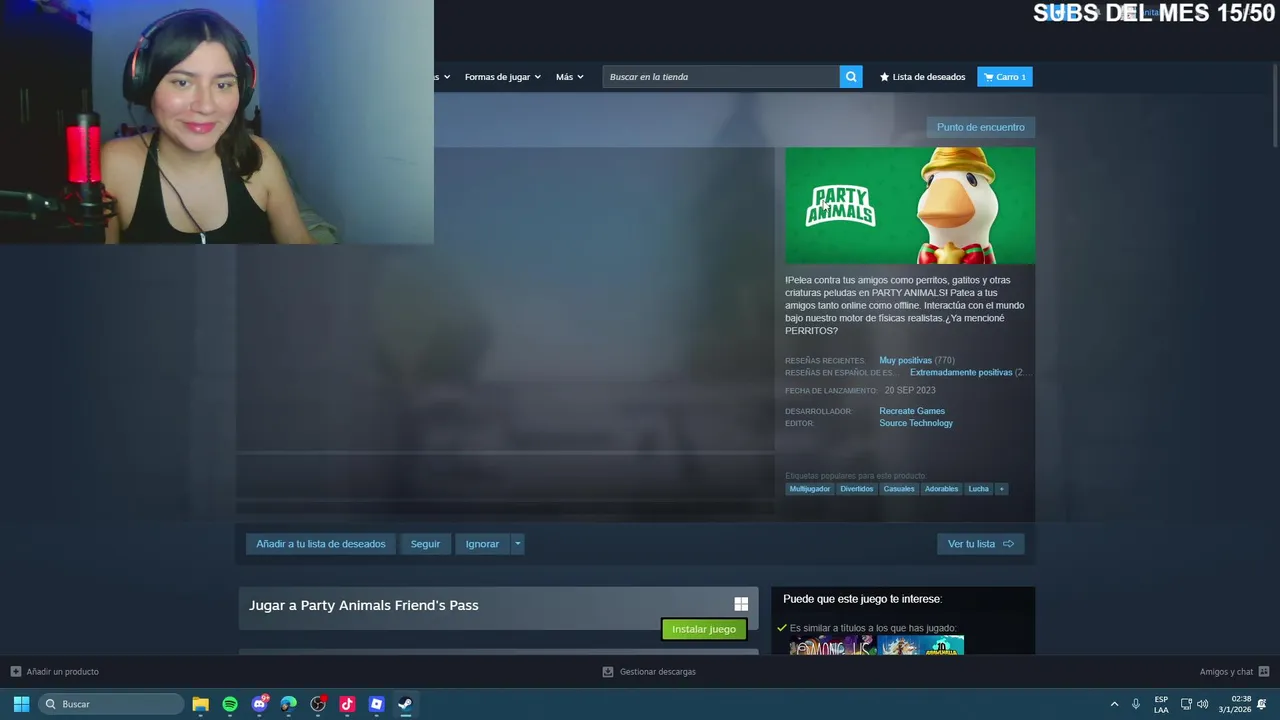
Task: Open Gestionar descargas in Steam footer
Action: [648, 672]
